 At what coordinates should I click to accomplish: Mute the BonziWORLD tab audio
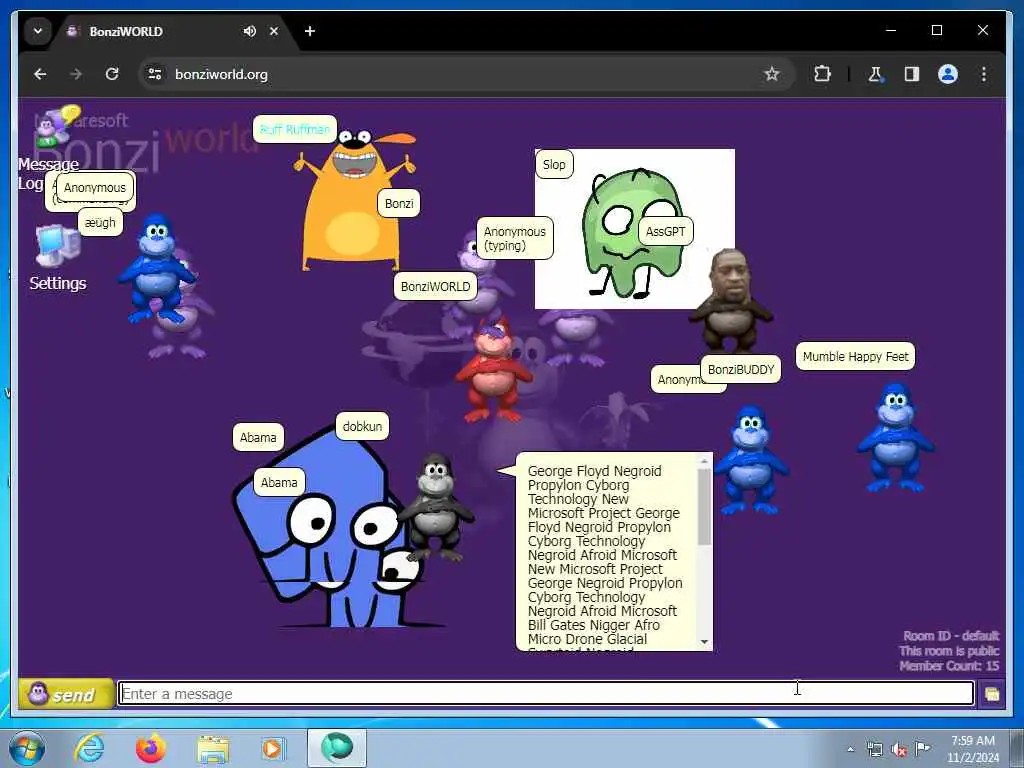coord(249,31)
